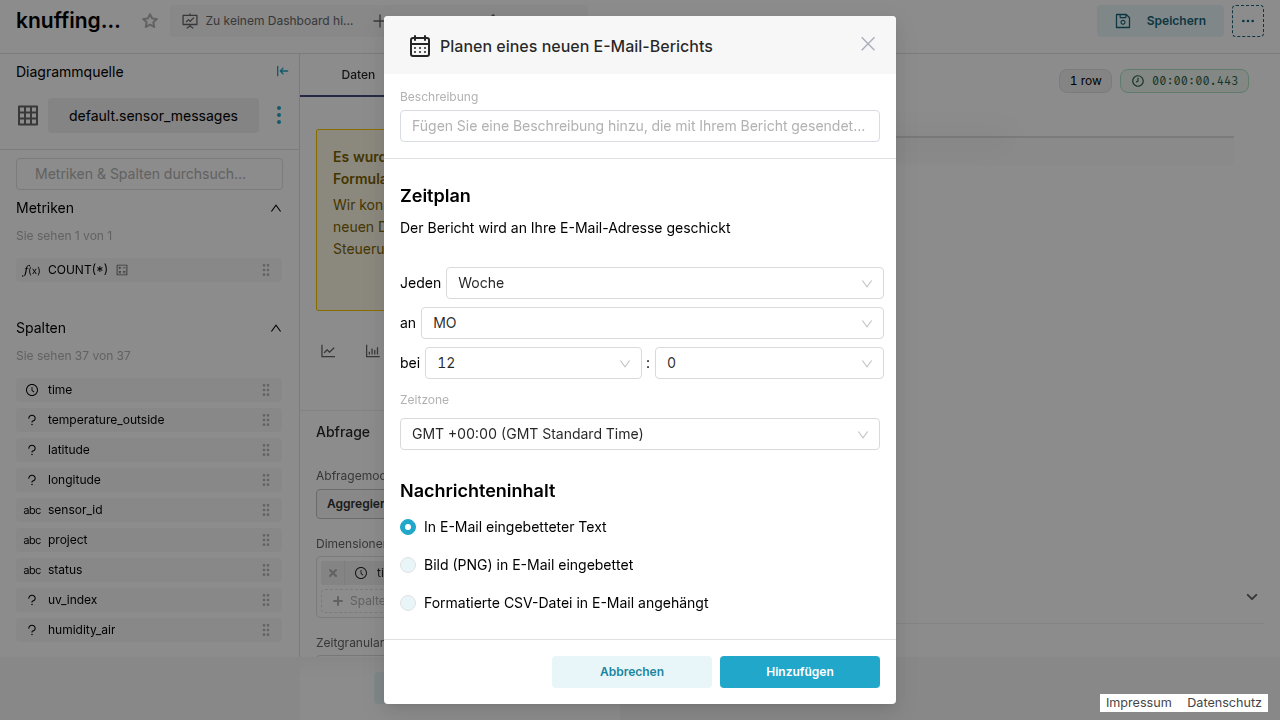Click the star favorite icon
Viewport: 1280px width, 720px height.
click(150, 20)
